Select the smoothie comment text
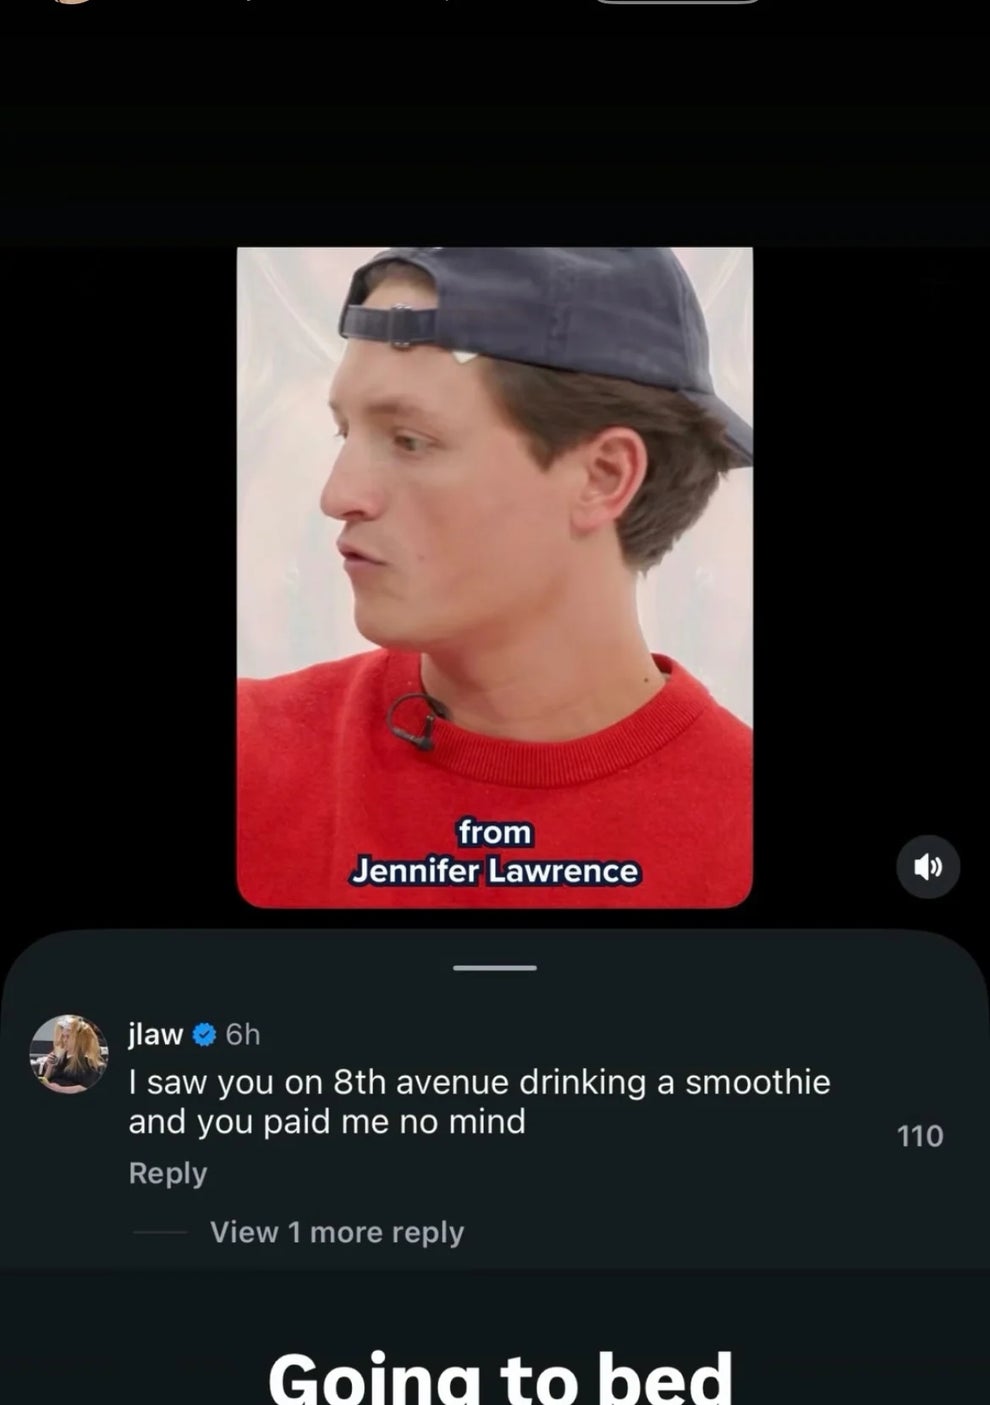This screenshot has width=990, height=1405. coord(479,1101)
